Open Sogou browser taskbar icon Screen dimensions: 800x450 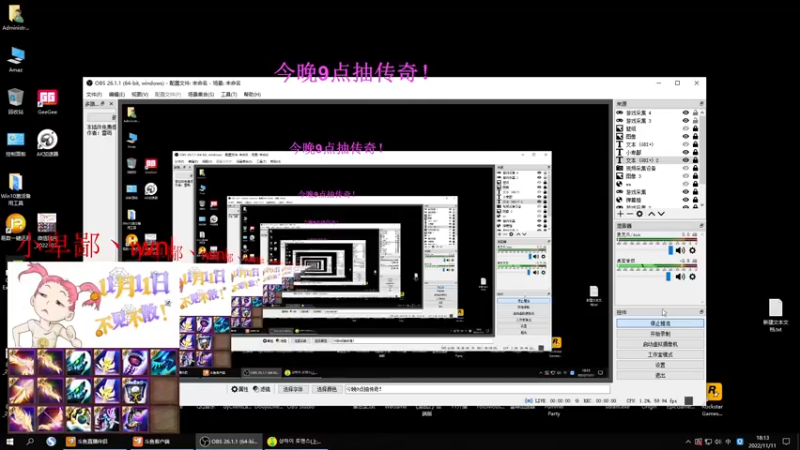(x=51, y=441)
